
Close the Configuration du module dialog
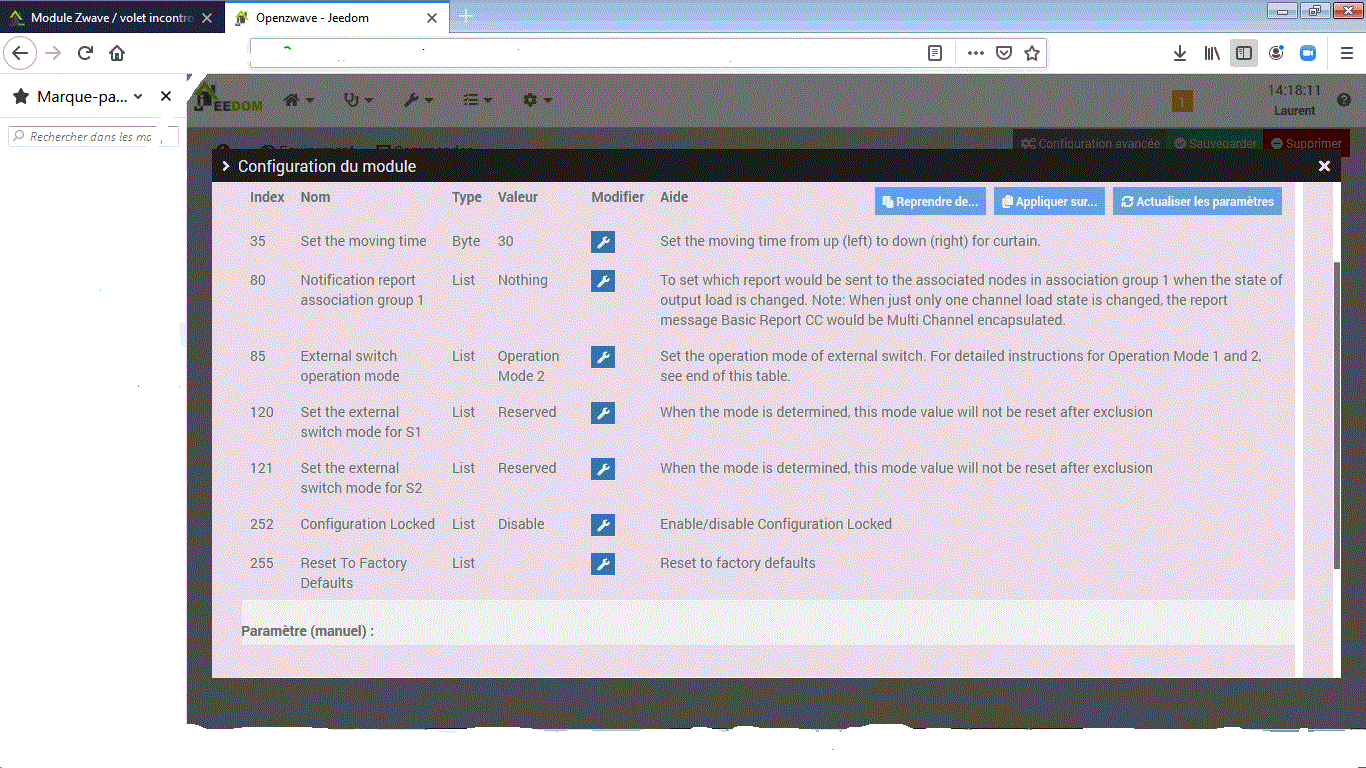(x=1324, y=166)
